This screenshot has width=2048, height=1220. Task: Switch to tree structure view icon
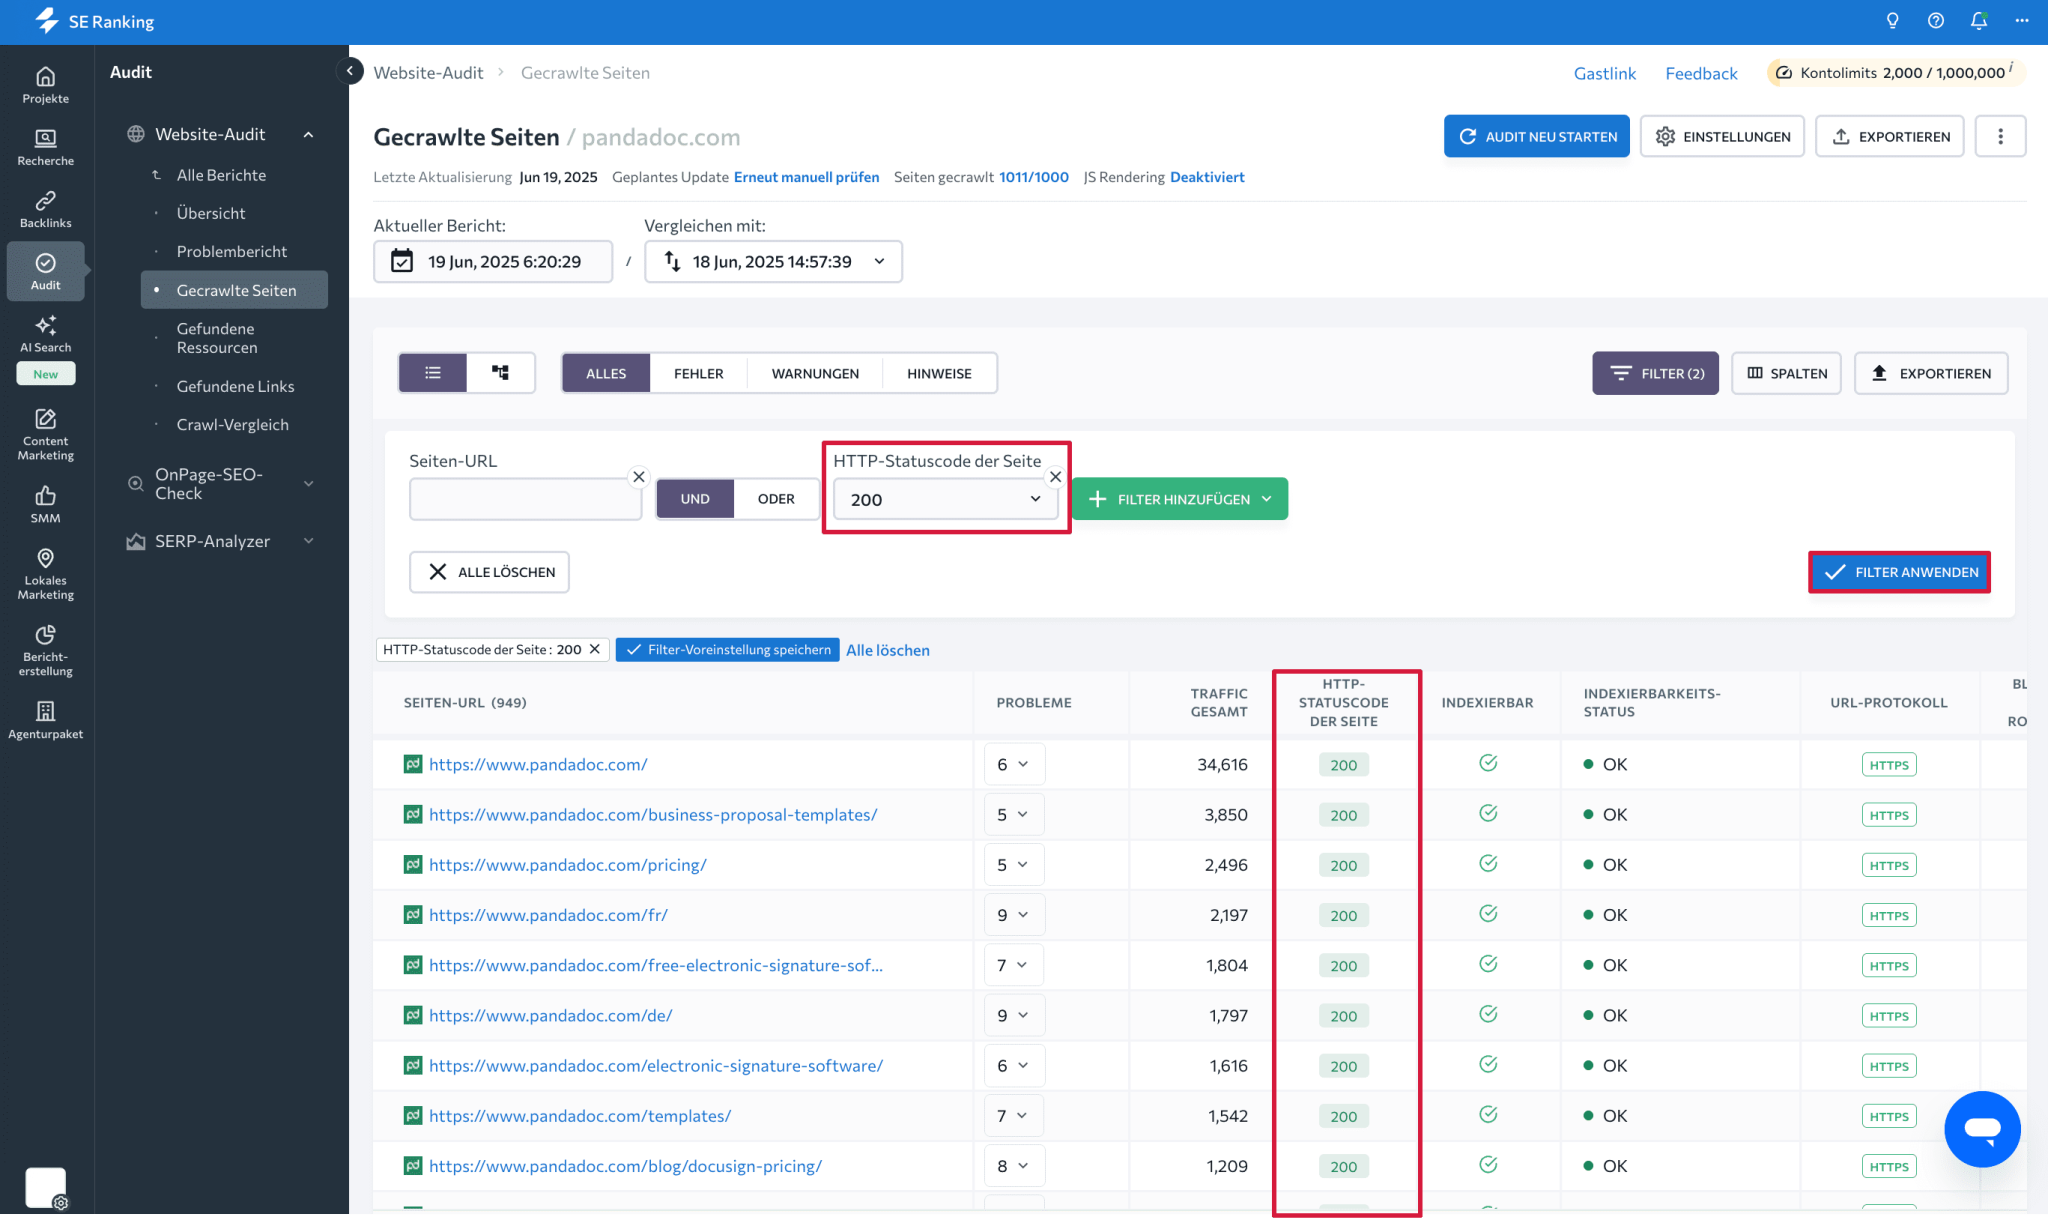point(500,373)
